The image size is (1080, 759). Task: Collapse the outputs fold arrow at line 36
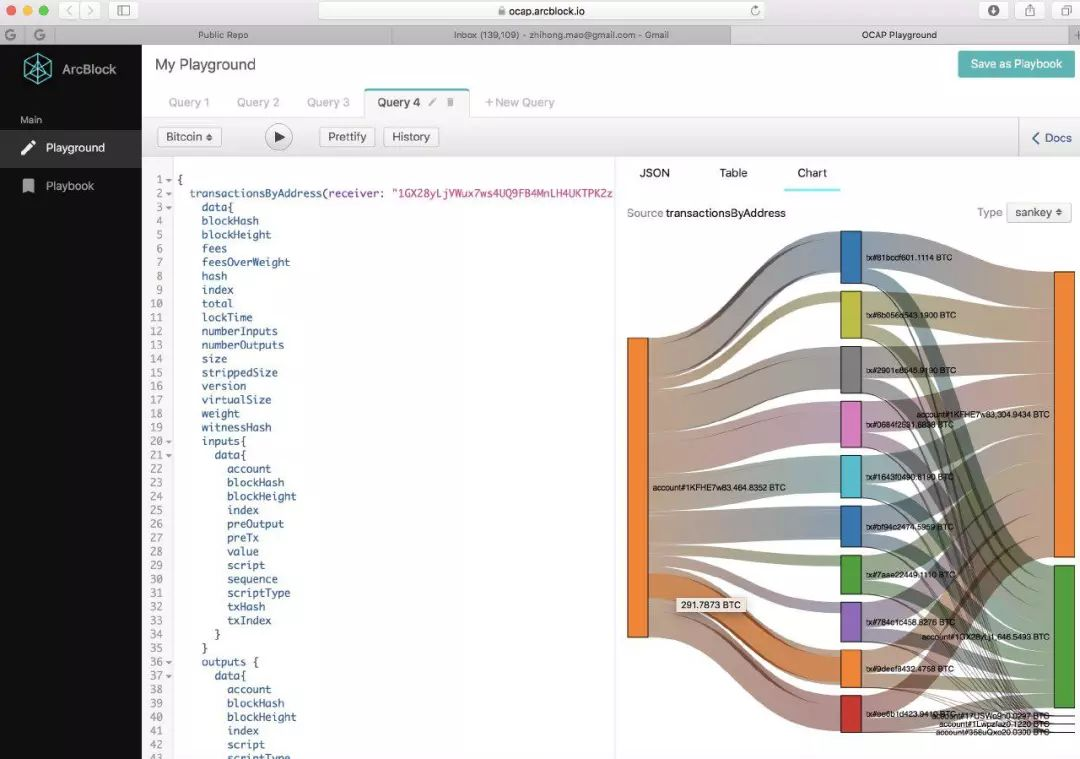click(x=169, y=662)
